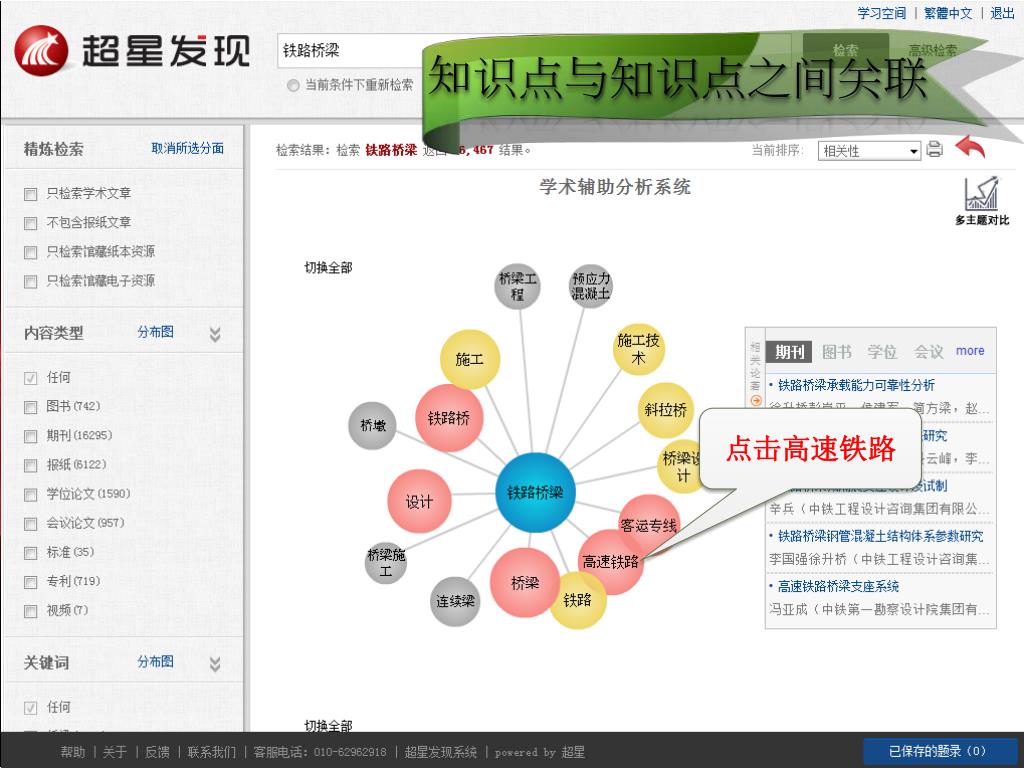Click the 桥梁工程 gray node
1024x768 pixels.
pyautogui.click(x=517, y=287)
